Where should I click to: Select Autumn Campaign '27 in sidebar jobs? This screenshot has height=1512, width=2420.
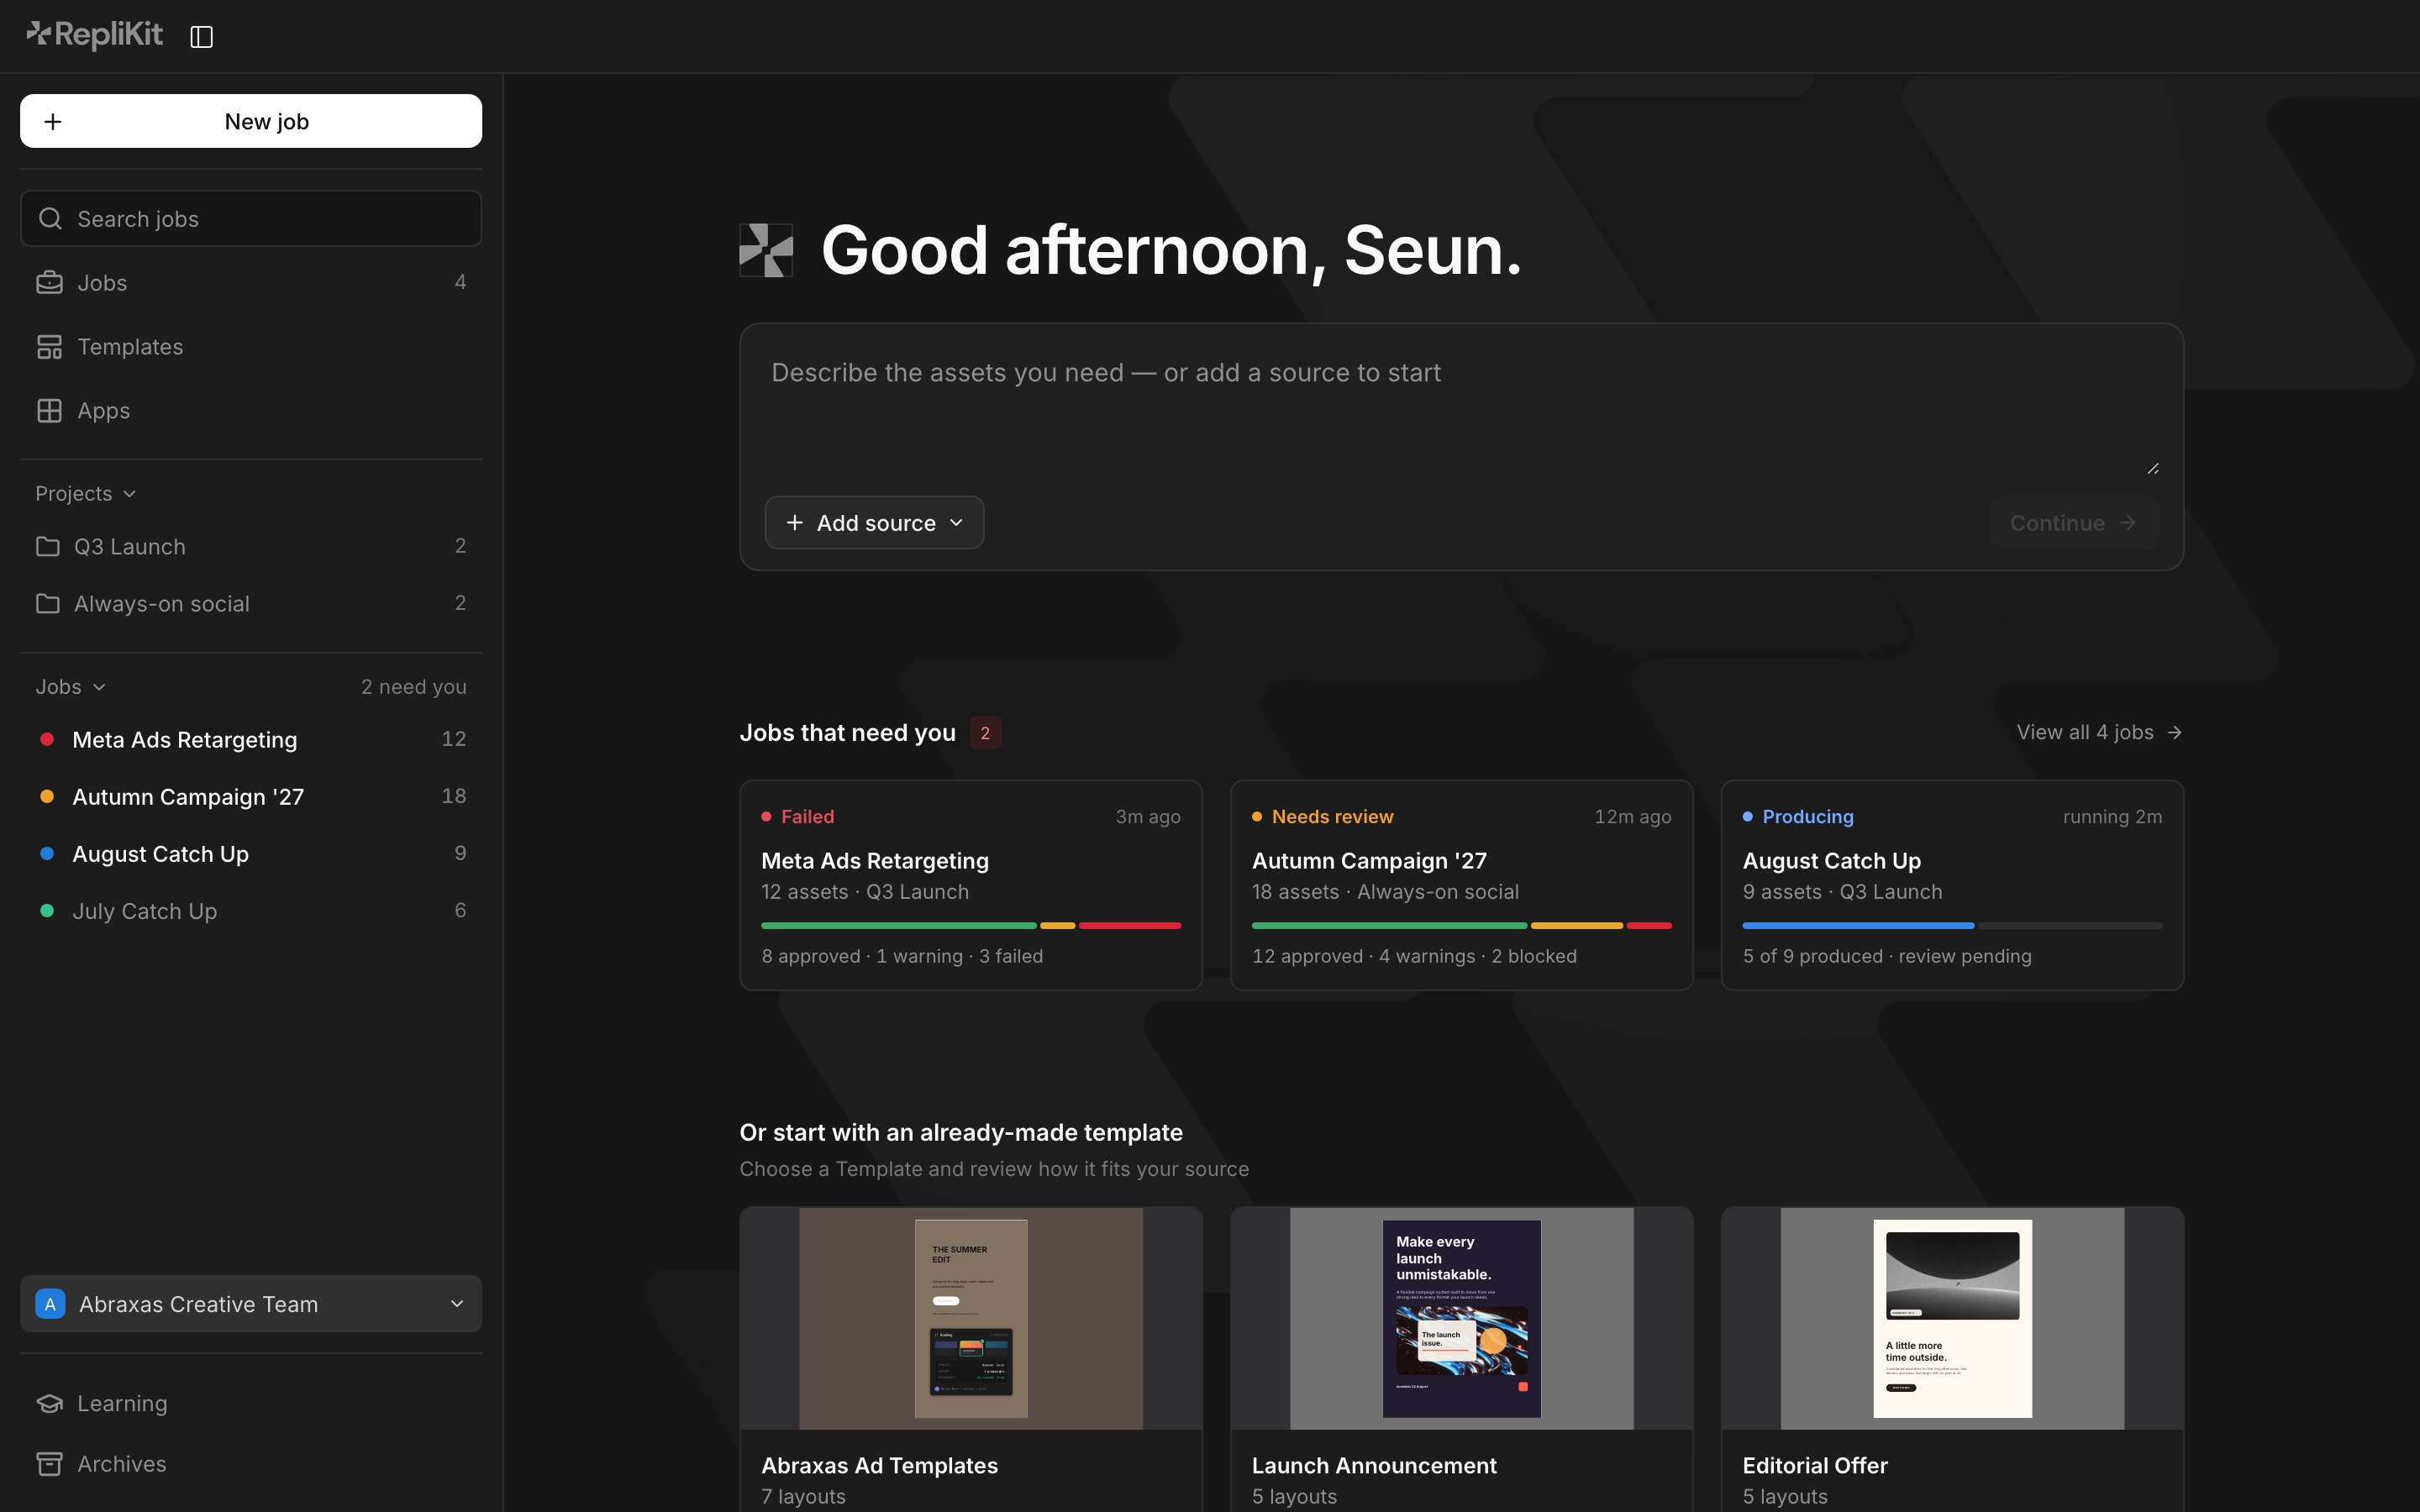click(251, 796)
